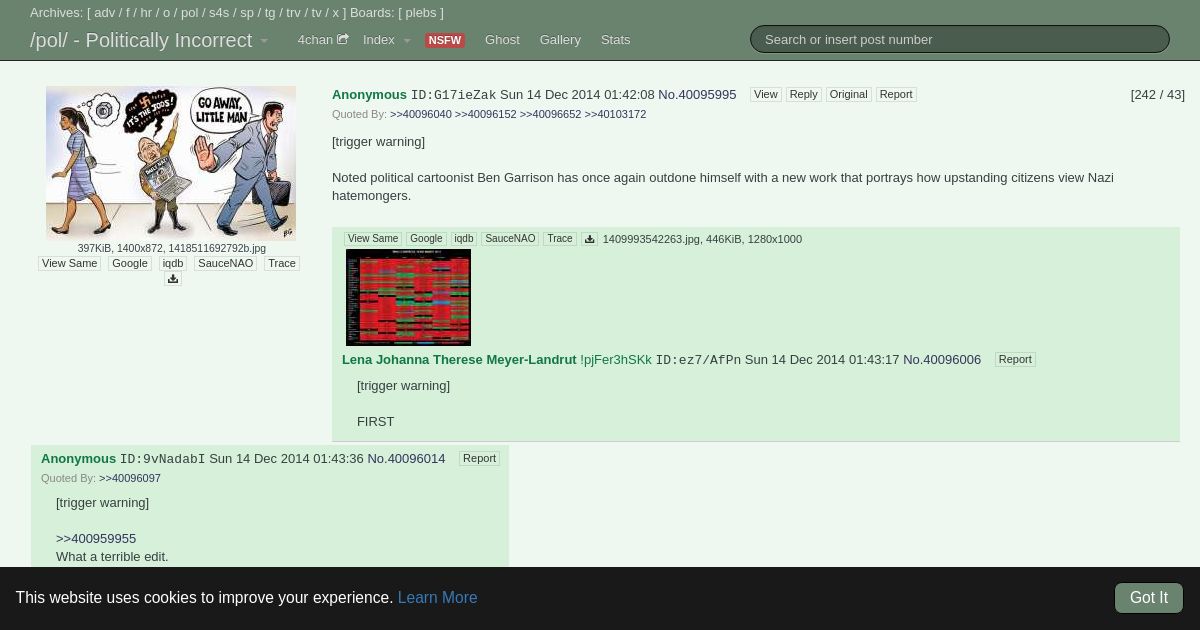Focus the search or post number field
1200x630 pixels.
coord(960,39)
